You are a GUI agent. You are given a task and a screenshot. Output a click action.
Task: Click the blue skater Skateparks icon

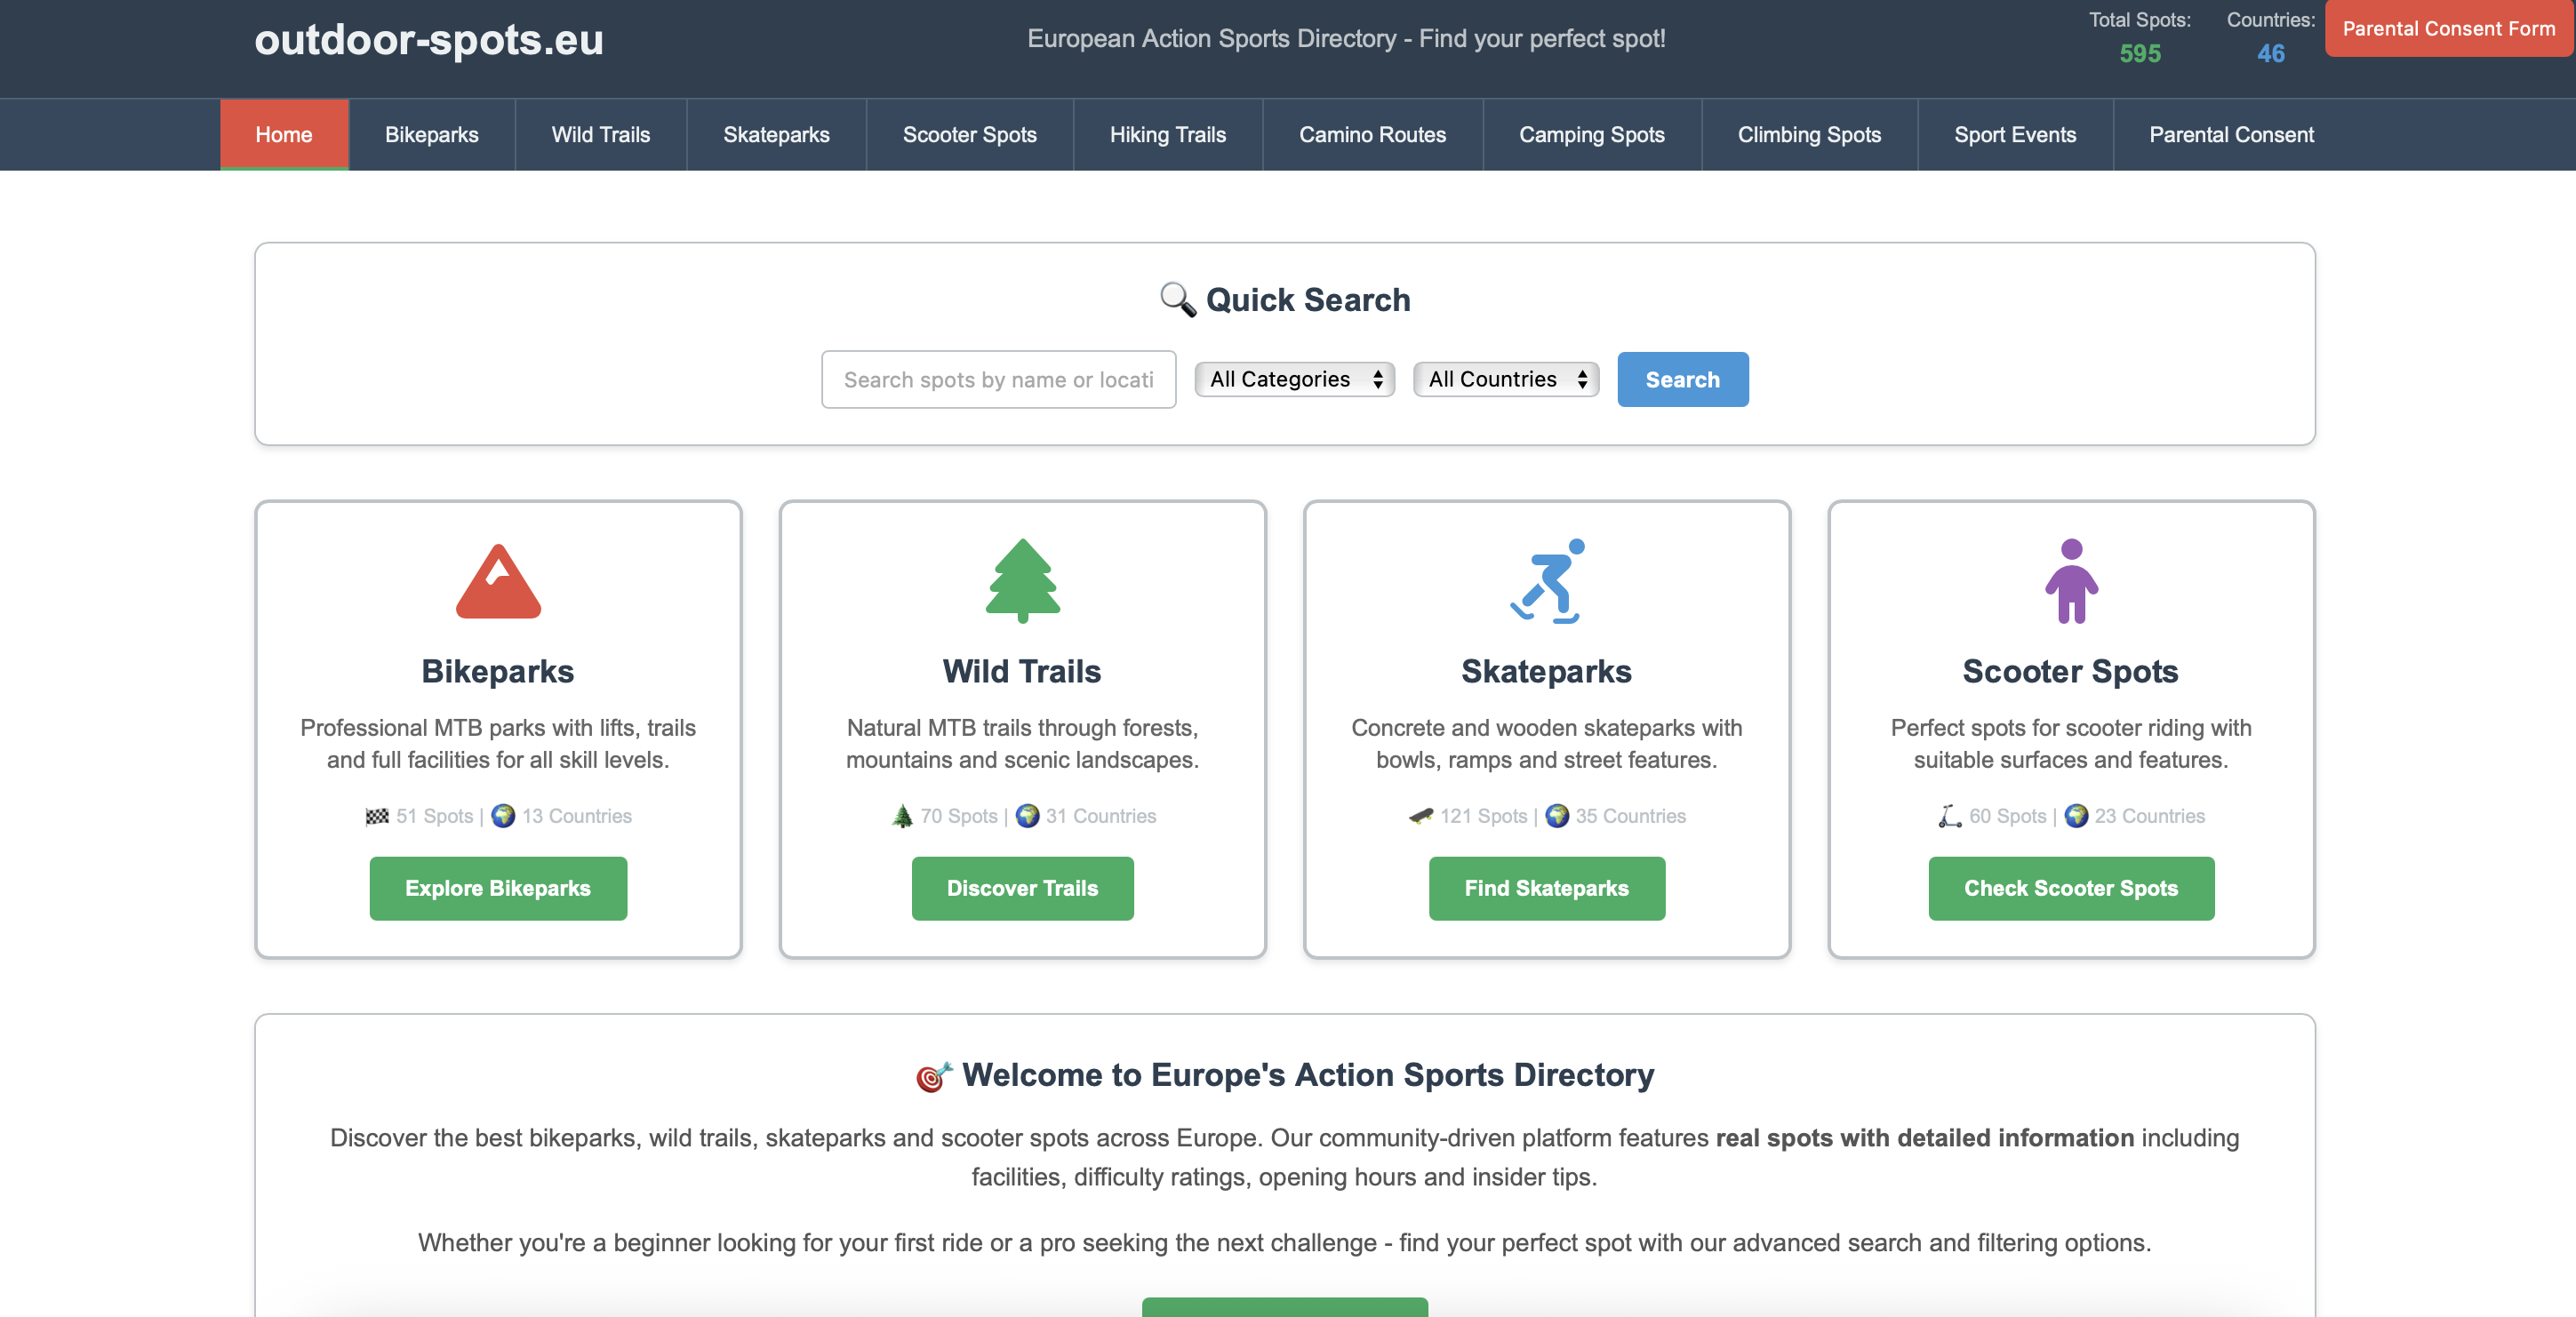click(x=1546, y=581)
